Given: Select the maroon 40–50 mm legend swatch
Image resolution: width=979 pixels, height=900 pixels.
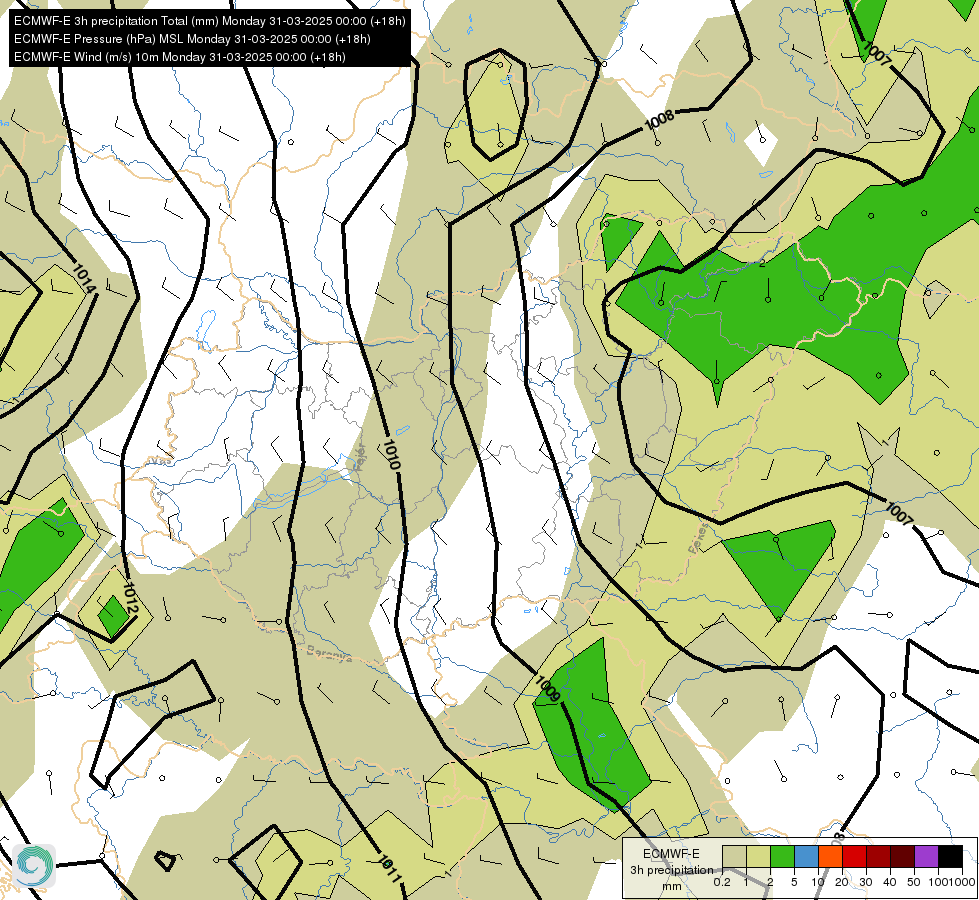Looking at the screenshot, I should pos(902,856).
